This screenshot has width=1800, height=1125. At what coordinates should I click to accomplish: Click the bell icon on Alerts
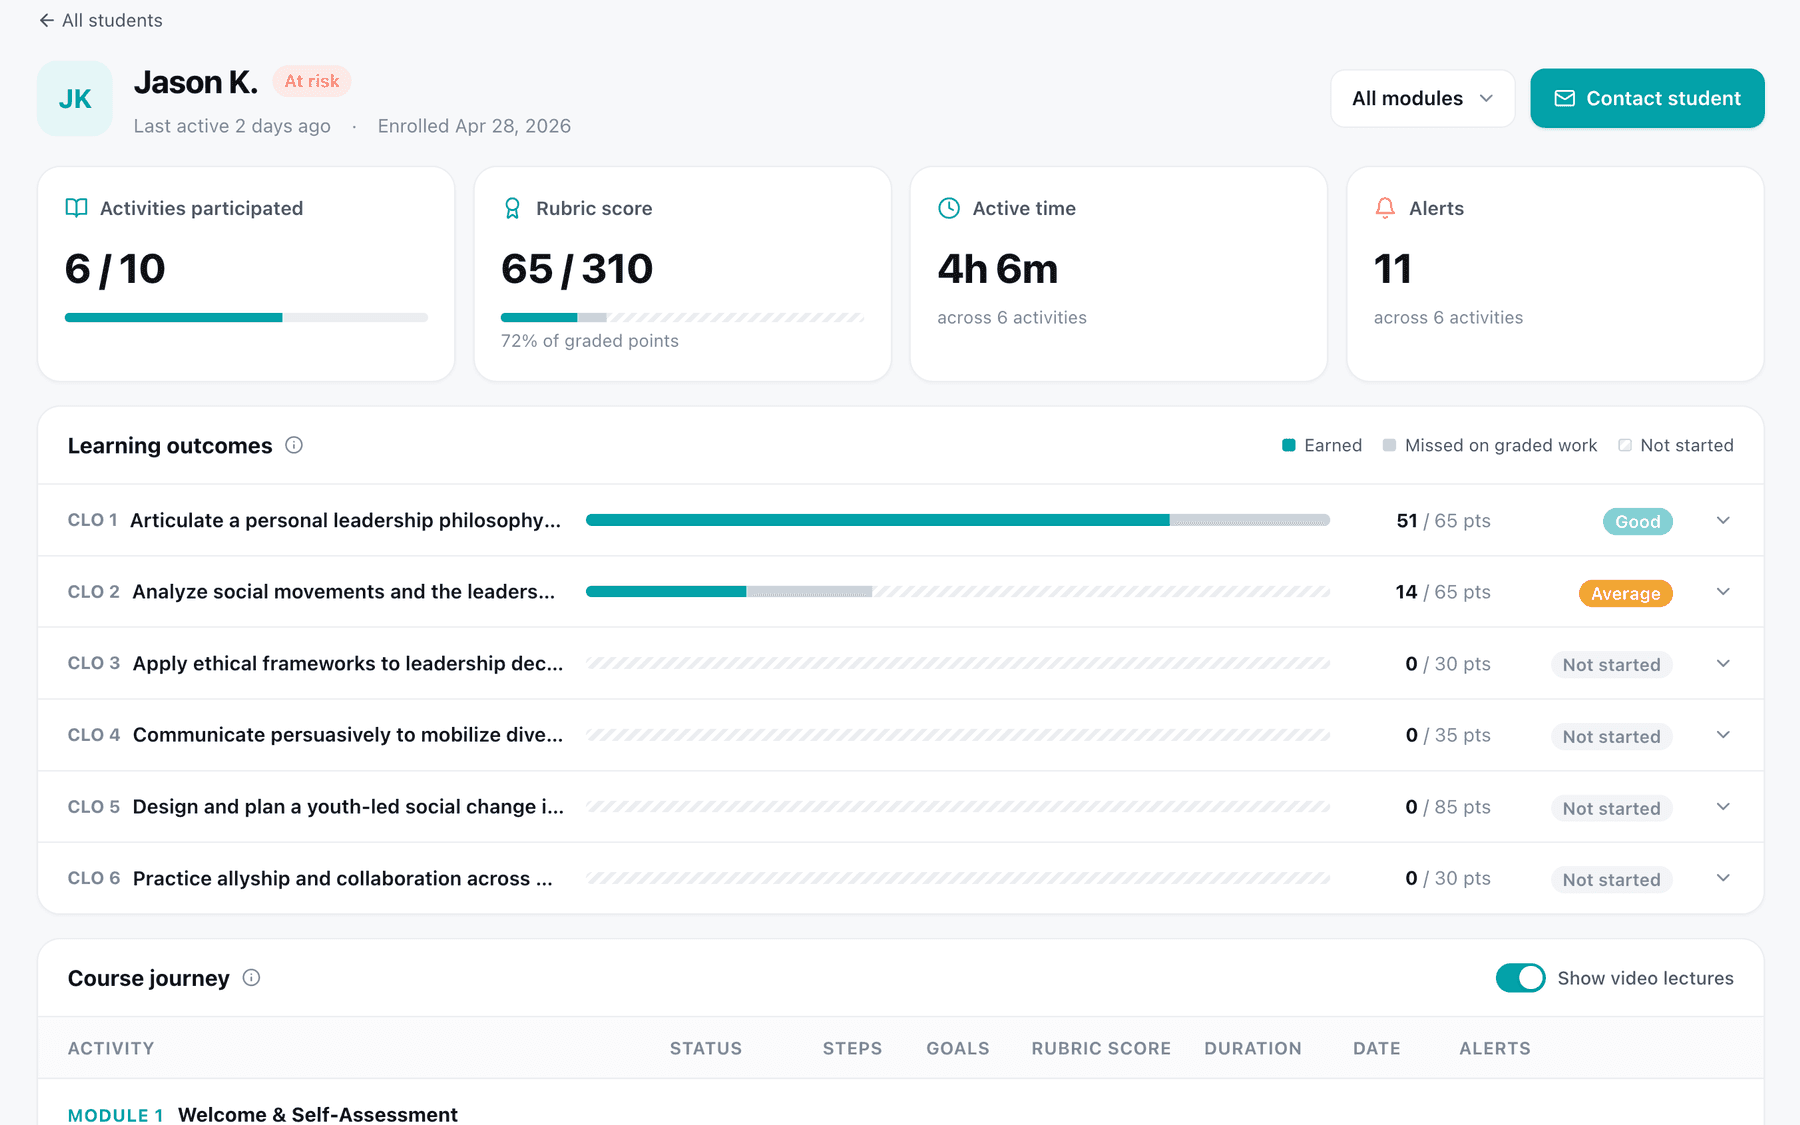[1385, 208]
